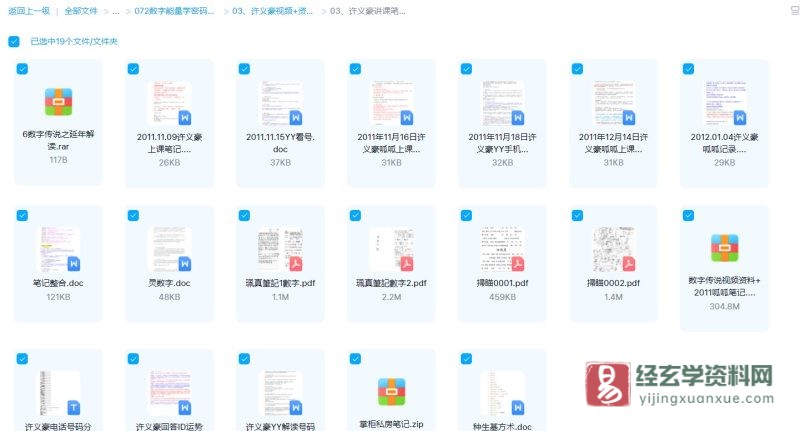
Task: Open the 掌柜私房笔记.zip archive icon
Action: pyautogui.click(x=391, y=392)
